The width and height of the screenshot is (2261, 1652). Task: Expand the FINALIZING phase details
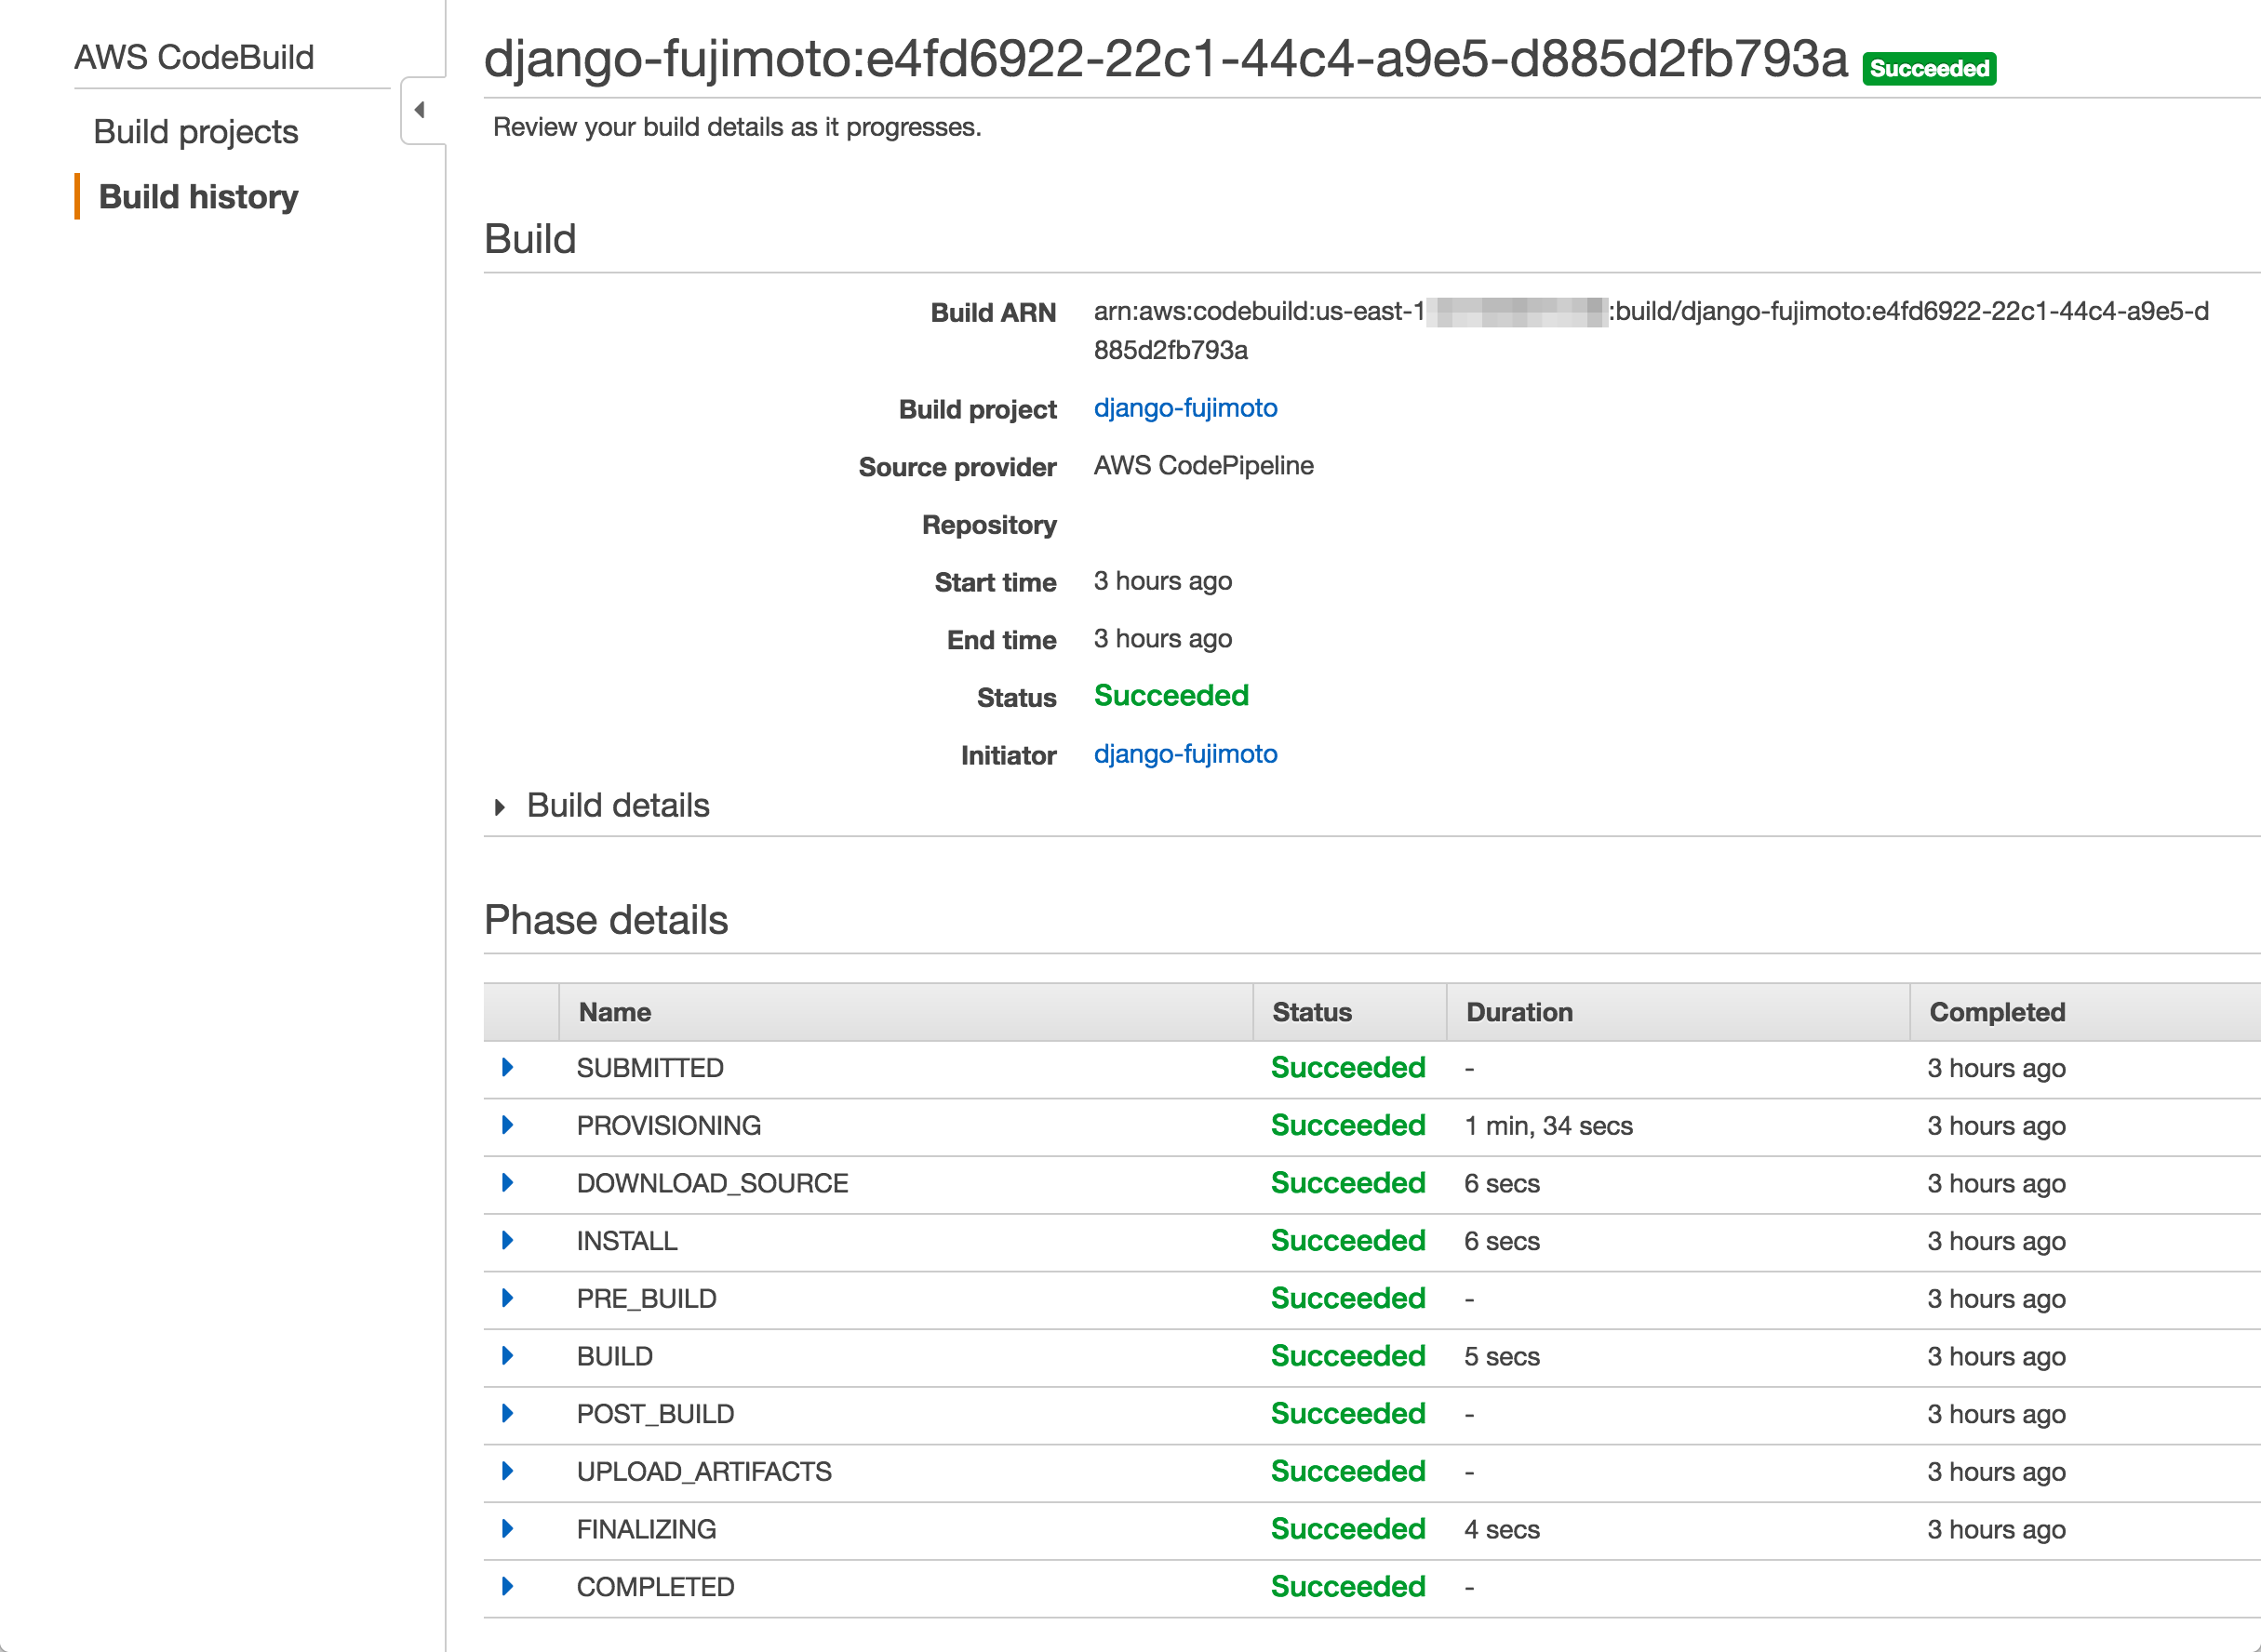pos(507,1529)
